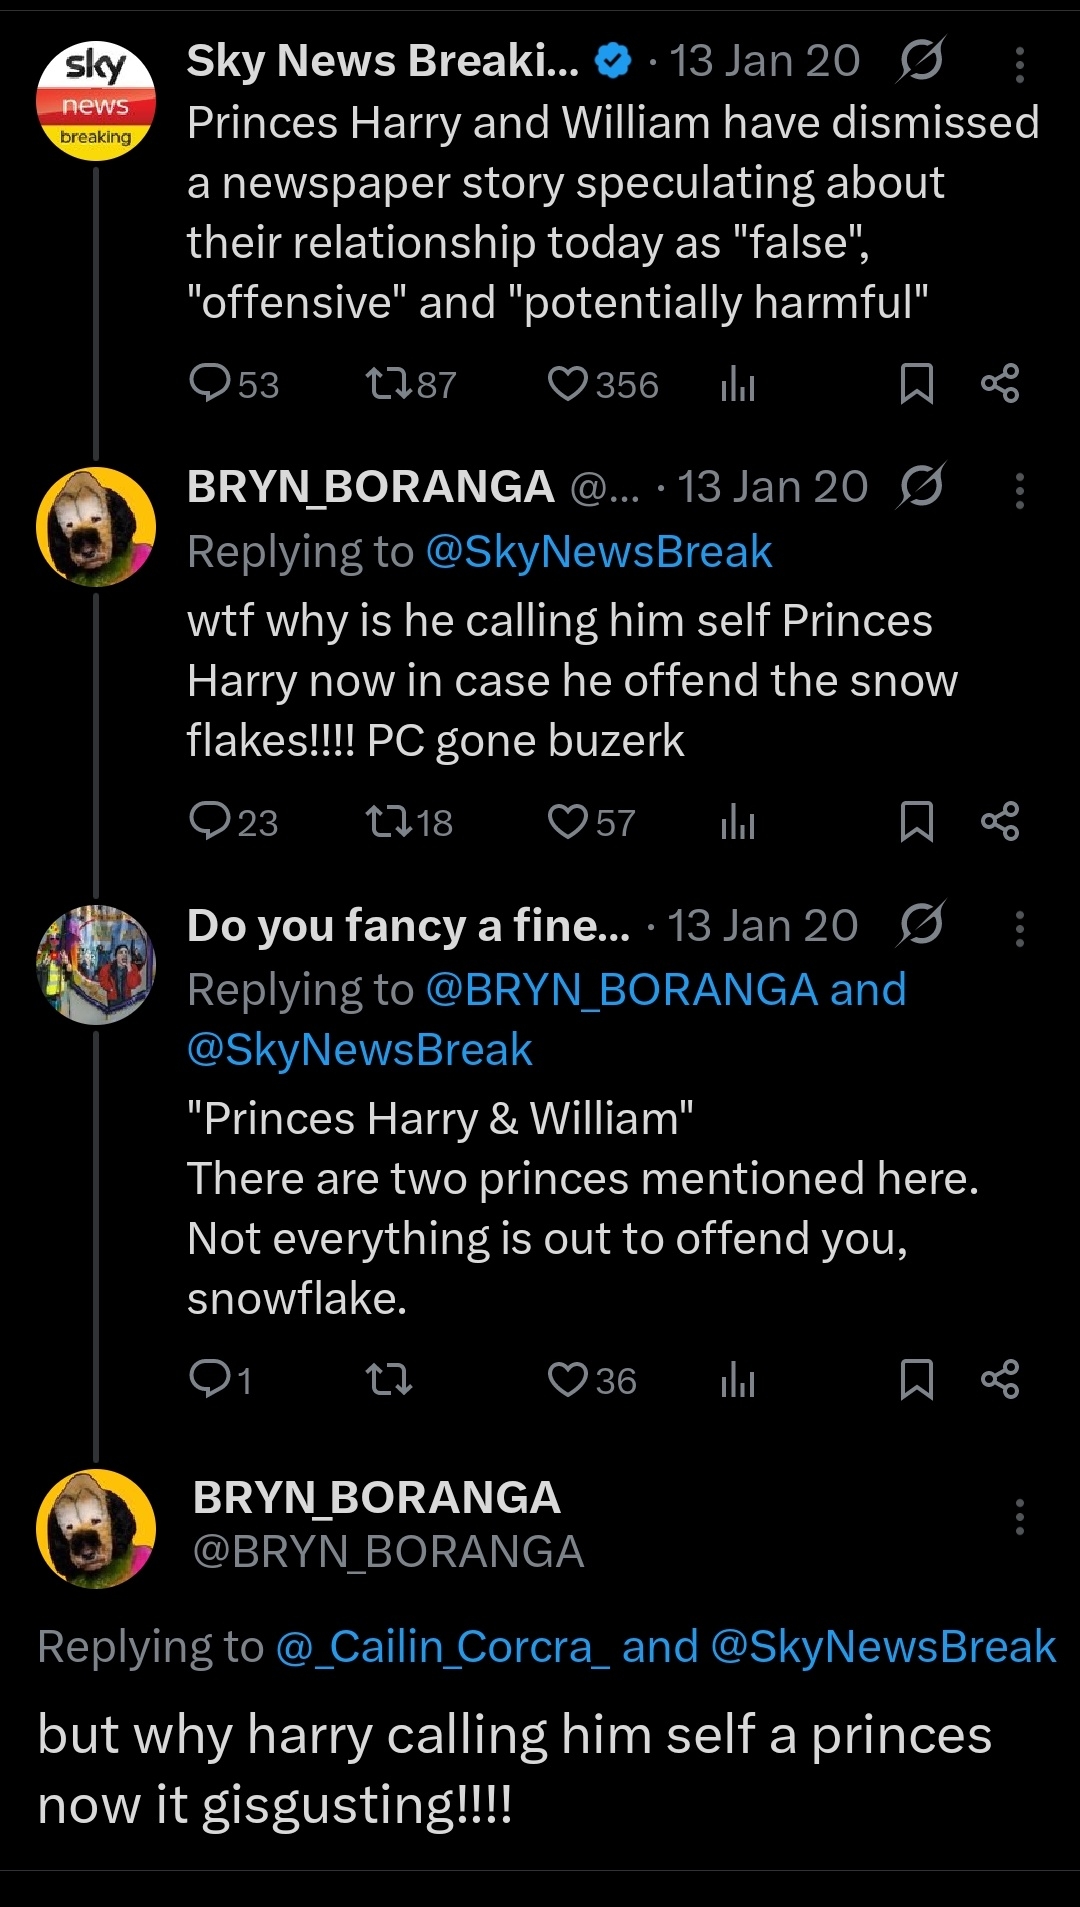Open options menu on BRYN_BORANGA's first reply
The width and height of the screenshot is (1080, 1907).
tap(1019, 491)
